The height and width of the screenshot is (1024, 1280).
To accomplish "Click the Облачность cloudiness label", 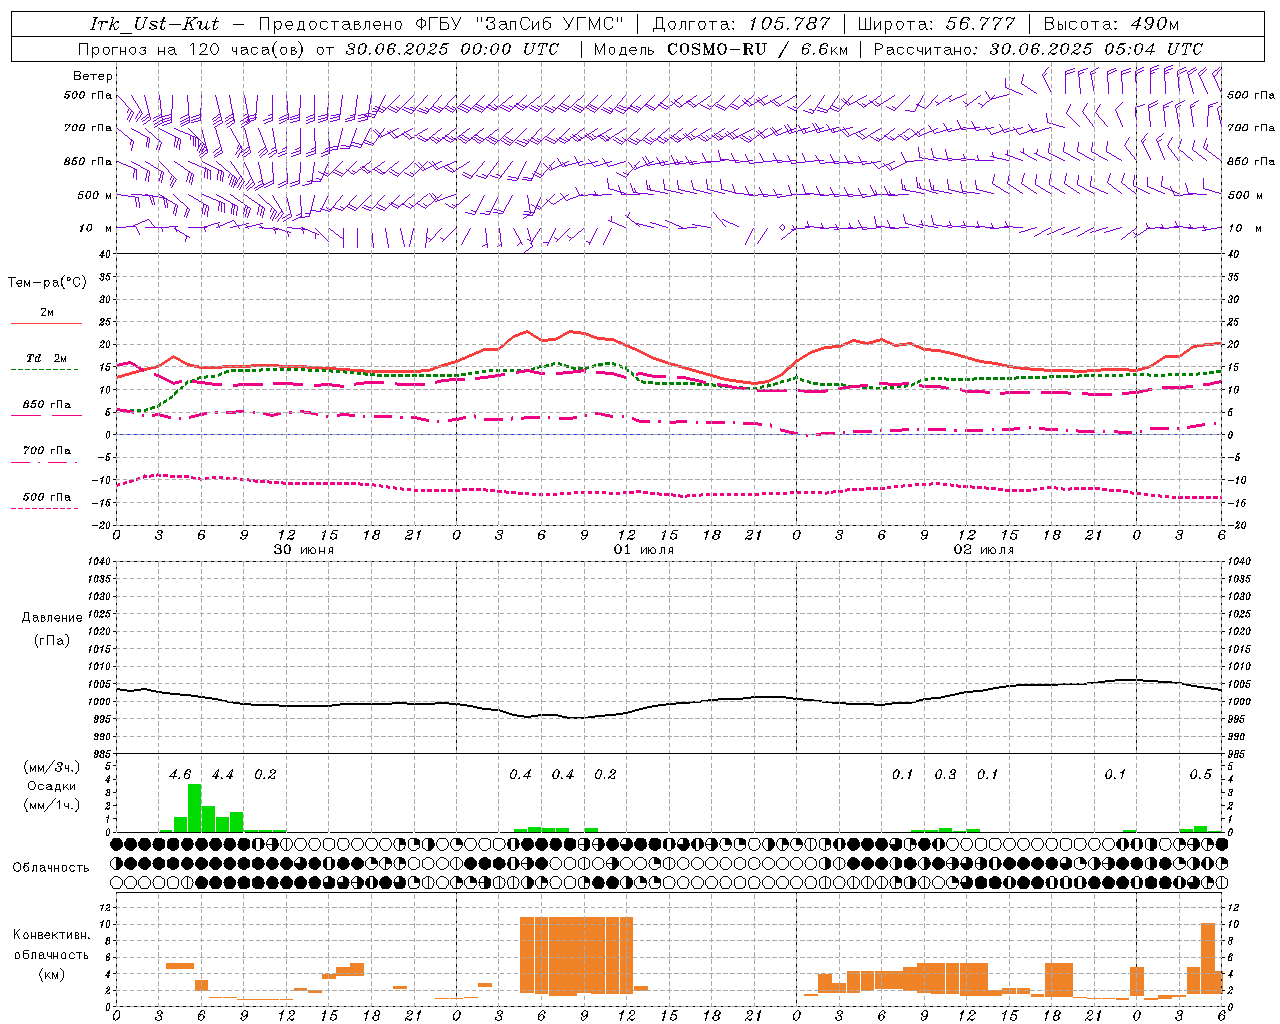I will click(x=51, y=868).
